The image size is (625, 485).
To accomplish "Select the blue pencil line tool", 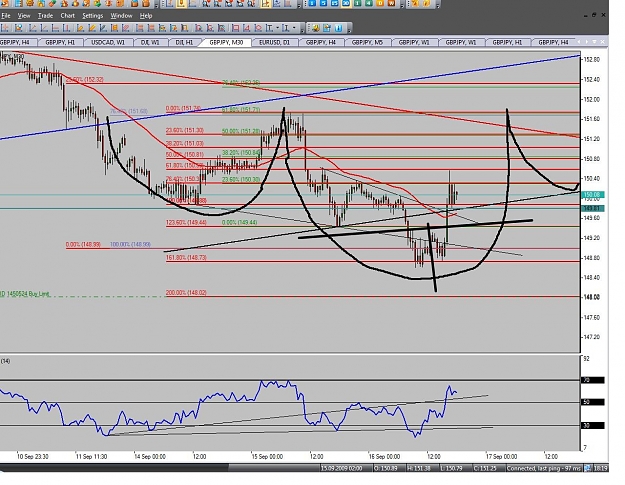I will [x=103, y=28].
